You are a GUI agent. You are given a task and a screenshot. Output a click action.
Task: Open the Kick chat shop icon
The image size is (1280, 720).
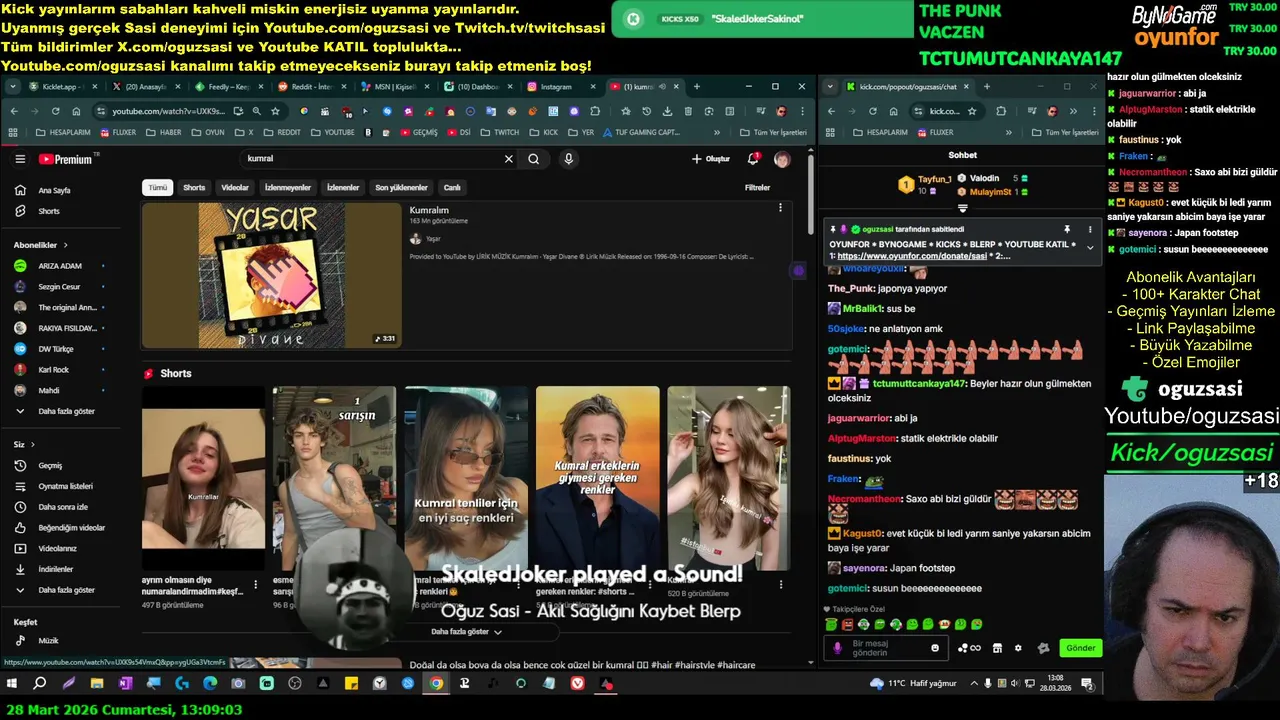click(x=997, y=648)
